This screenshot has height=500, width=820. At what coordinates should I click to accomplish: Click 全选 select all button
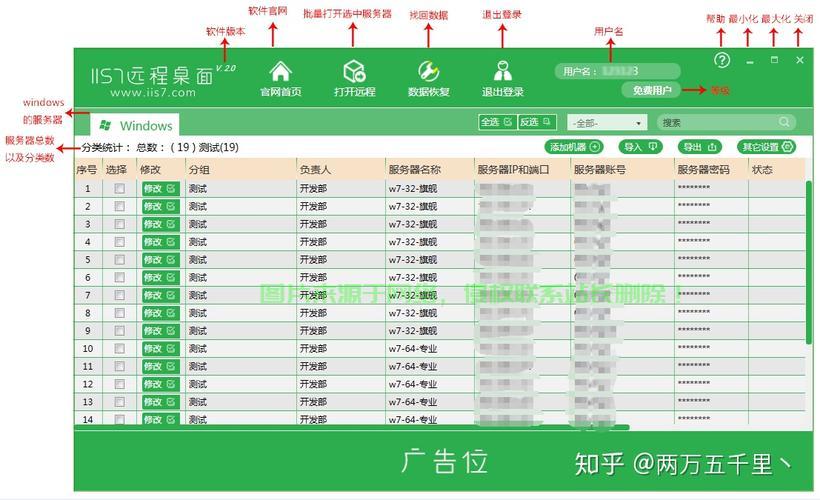(497, 122)
